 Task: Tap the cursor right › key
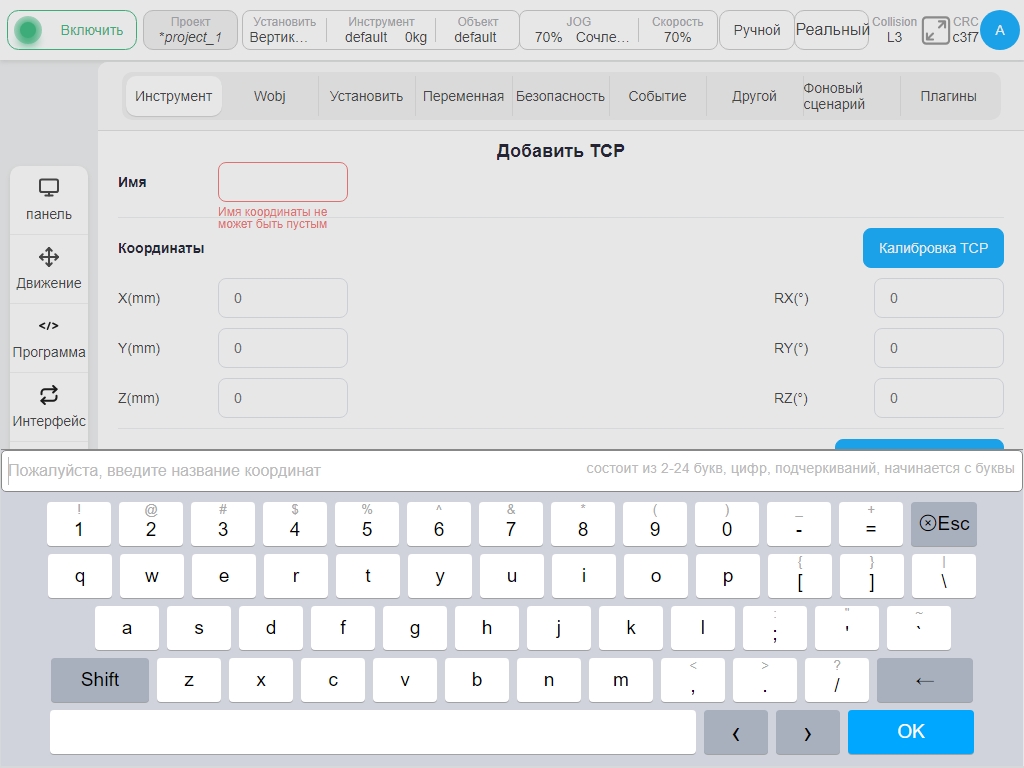[x=808, y=732]
